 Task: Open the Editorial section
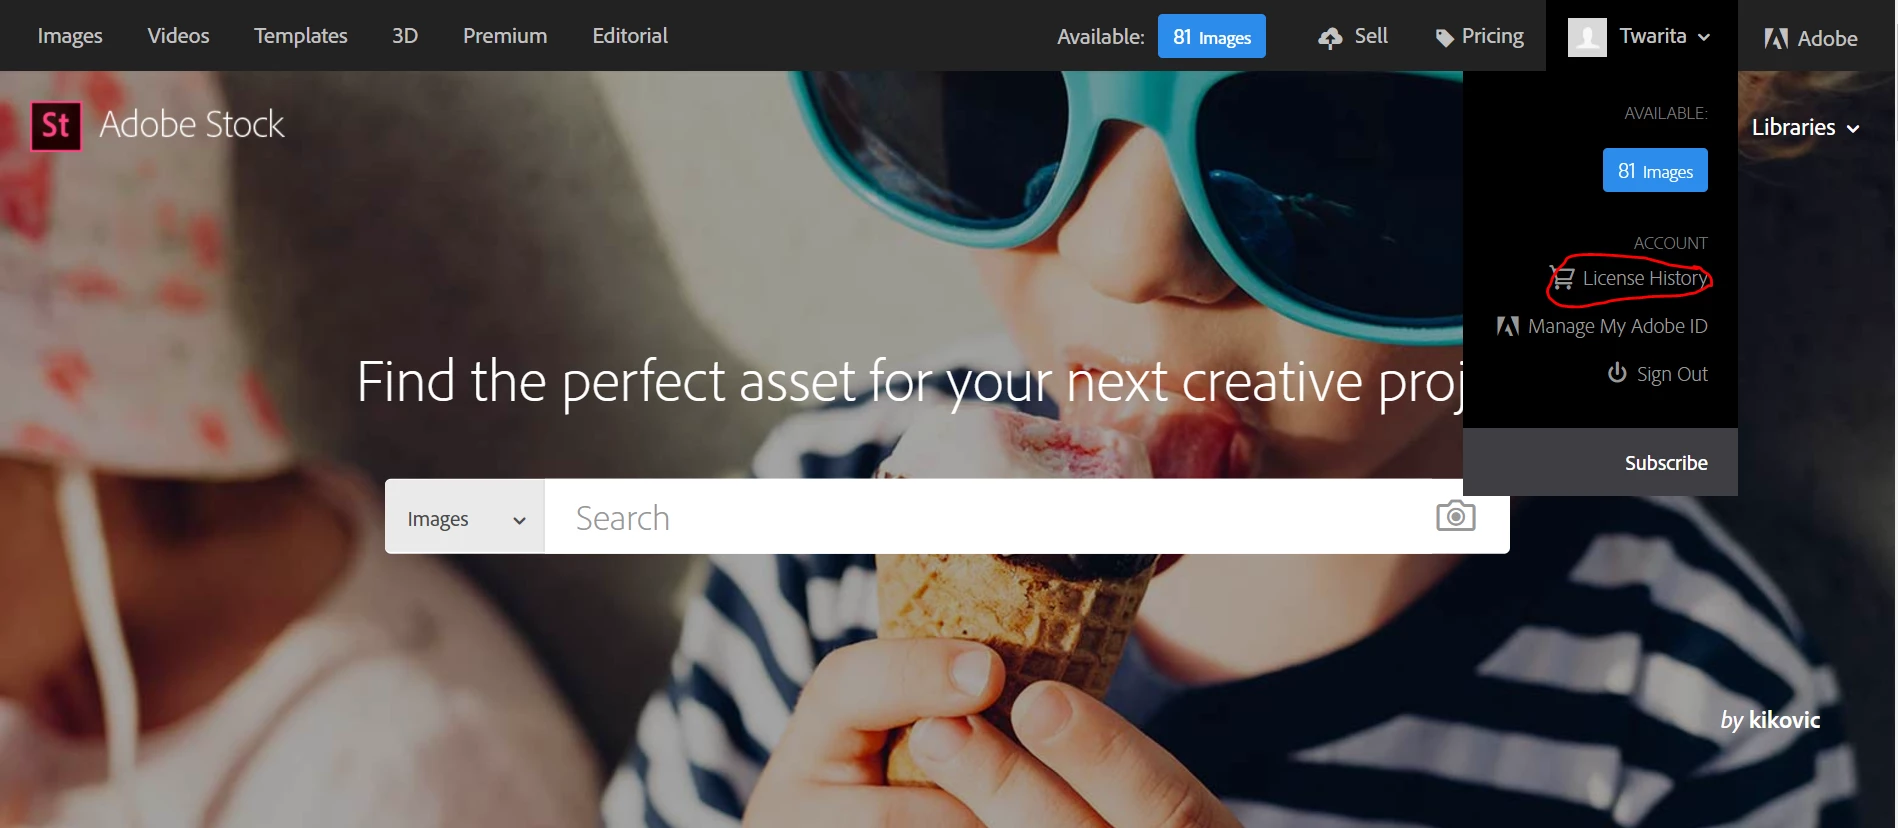click(x=630, y=36)
